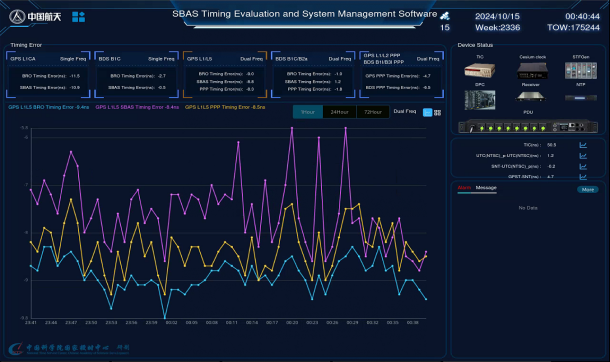Click the China Aerospace logo at top left
The height and width of the screenshot is (362, 610).
(x=35, y=17)
